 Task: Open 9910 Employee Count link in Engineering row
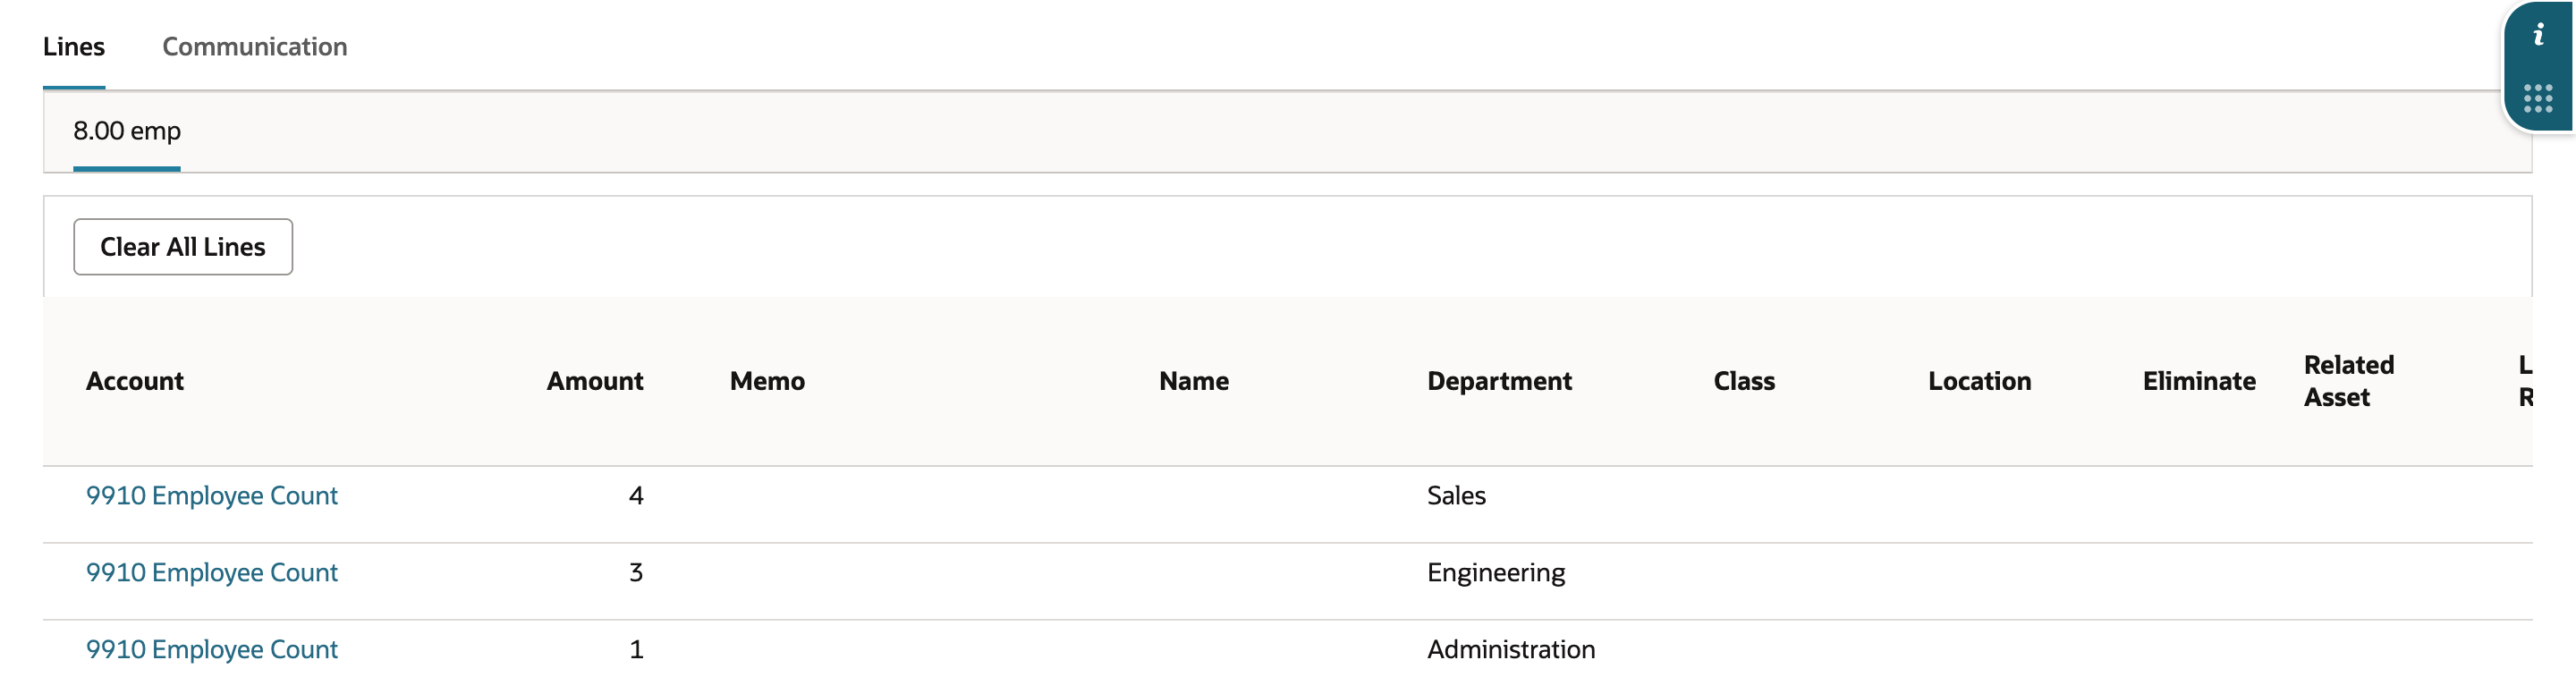point(212,573)
